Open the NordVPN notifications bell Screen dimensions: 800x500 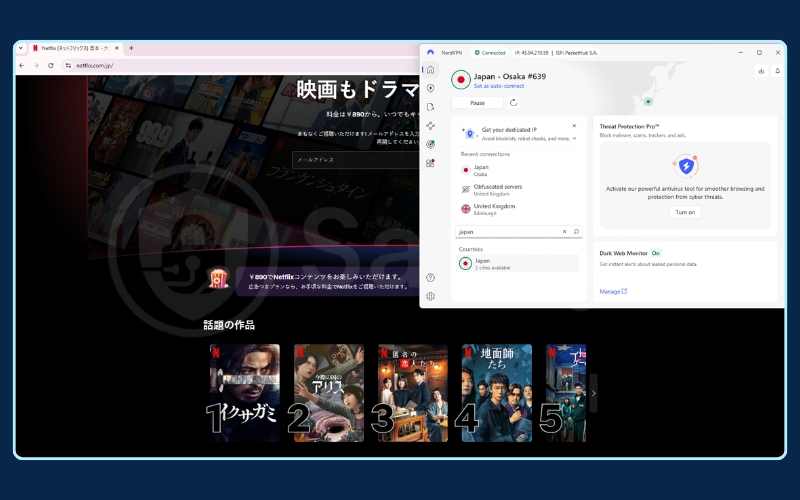778,71
